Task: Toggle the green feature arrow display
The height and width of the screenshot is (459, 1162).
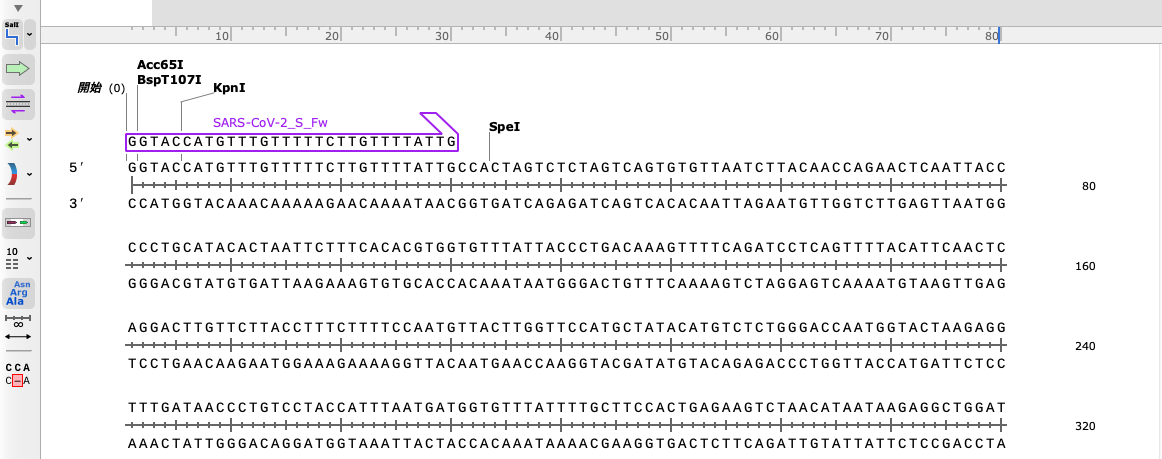Action: point(18,69)
